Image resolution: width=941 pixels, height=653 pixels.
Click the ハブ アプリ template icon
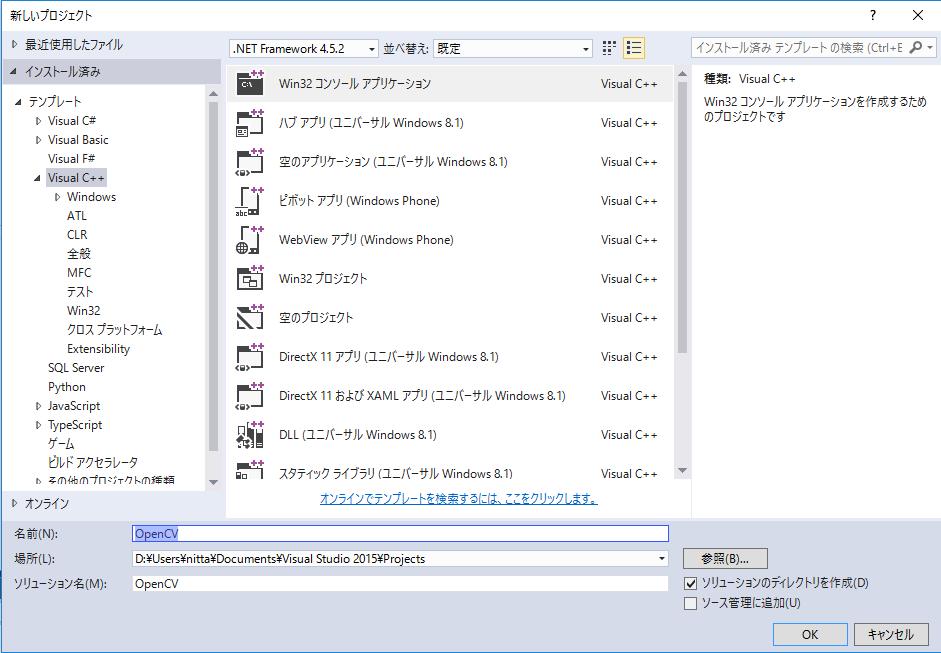(250, 123)
